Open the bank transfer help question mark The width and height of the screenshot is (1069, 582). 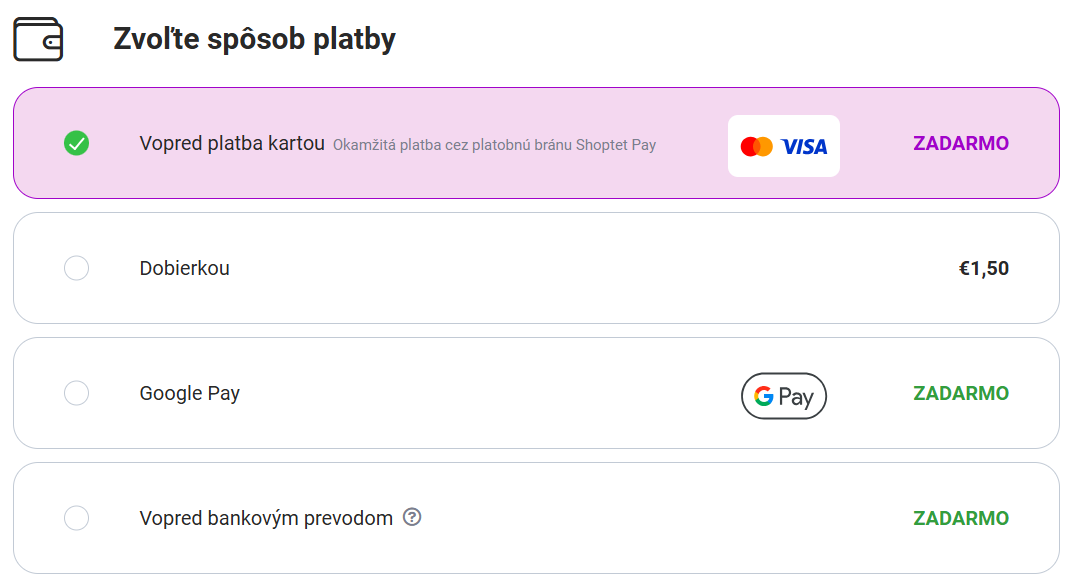pos(412,517)
